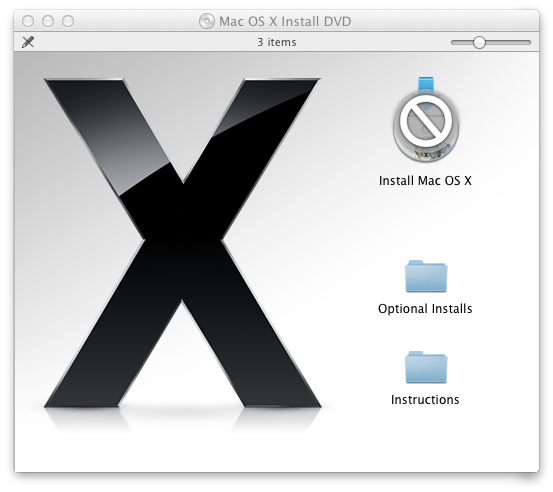The image size is (553, 492).
Task: Open the Instructions folder icon
Action: click(426, 368)
